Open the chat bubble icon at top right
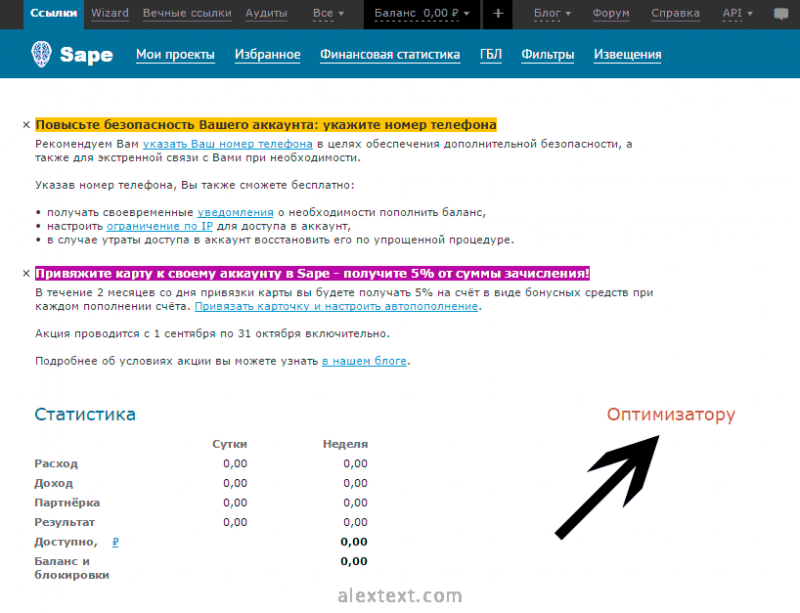The width and height of the screenshot is (800, 613). (x=781, y=14)
